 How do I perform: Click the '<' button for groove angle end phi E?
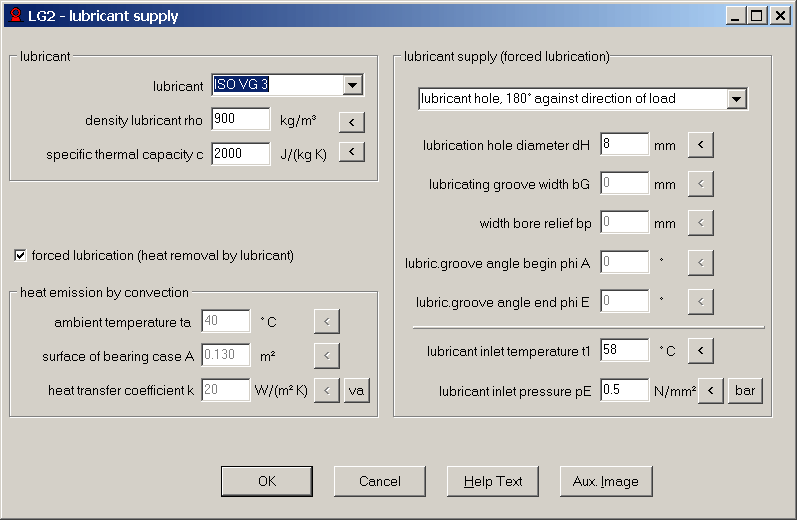click(x=700, y=302)
